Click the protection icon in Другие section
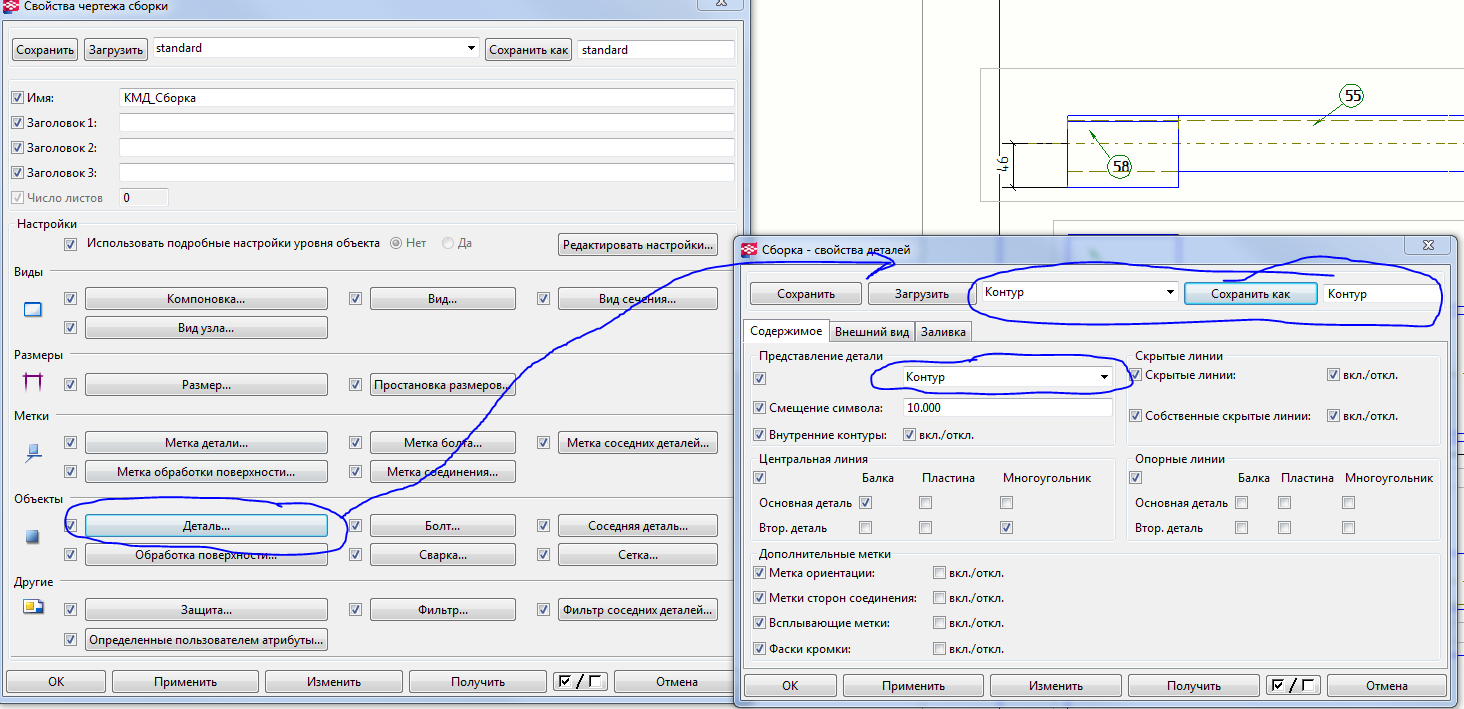Image resolution: width=1464 pixels, height=709 pixels. pyautogui.click(x=33, y=608)
